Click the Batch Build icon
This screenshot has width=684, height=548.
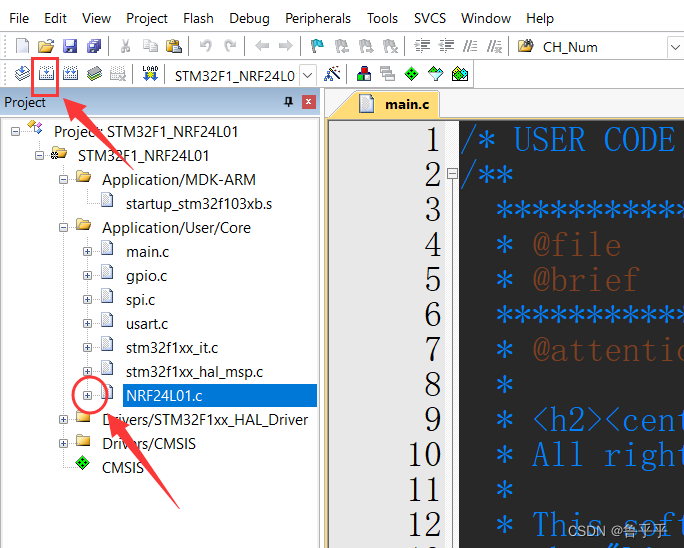(x=94, y=74)
